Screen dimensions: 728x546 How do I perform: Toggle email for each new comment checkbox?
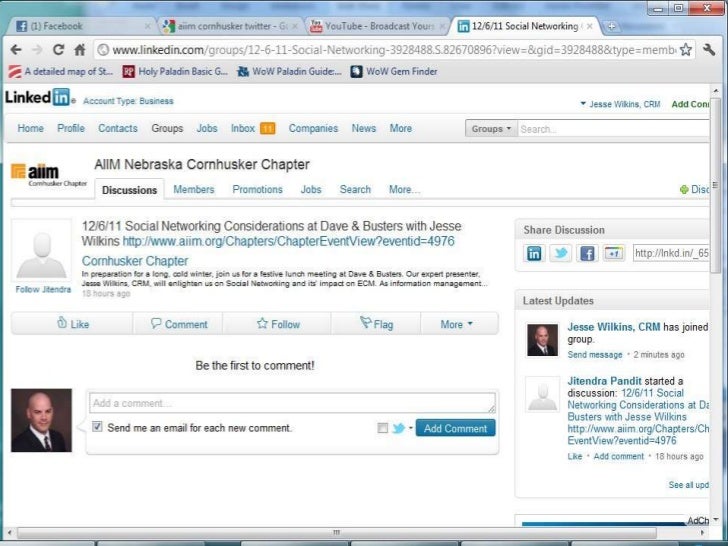coord(97,427)
